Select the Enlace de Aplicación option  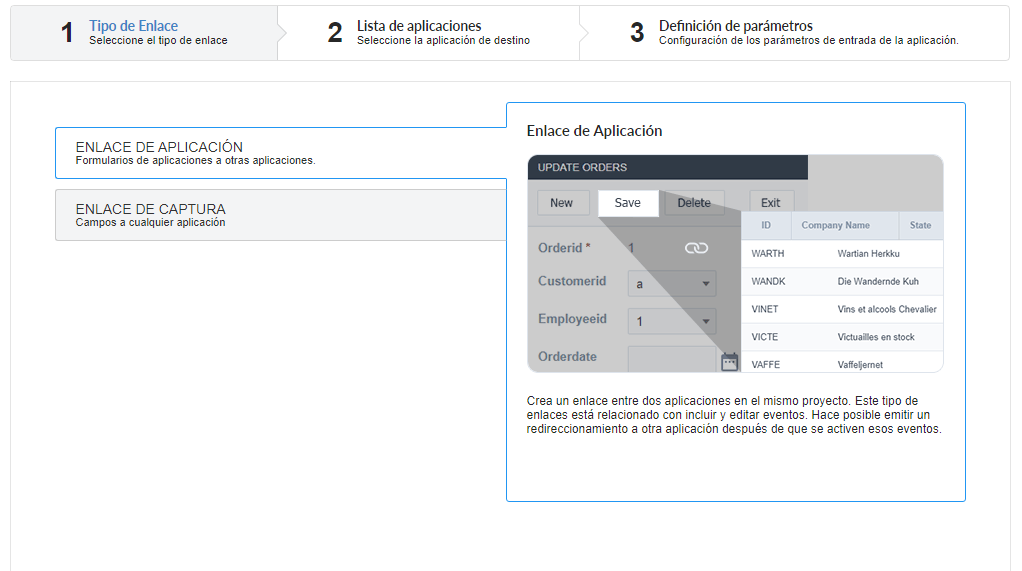[281, 153]
